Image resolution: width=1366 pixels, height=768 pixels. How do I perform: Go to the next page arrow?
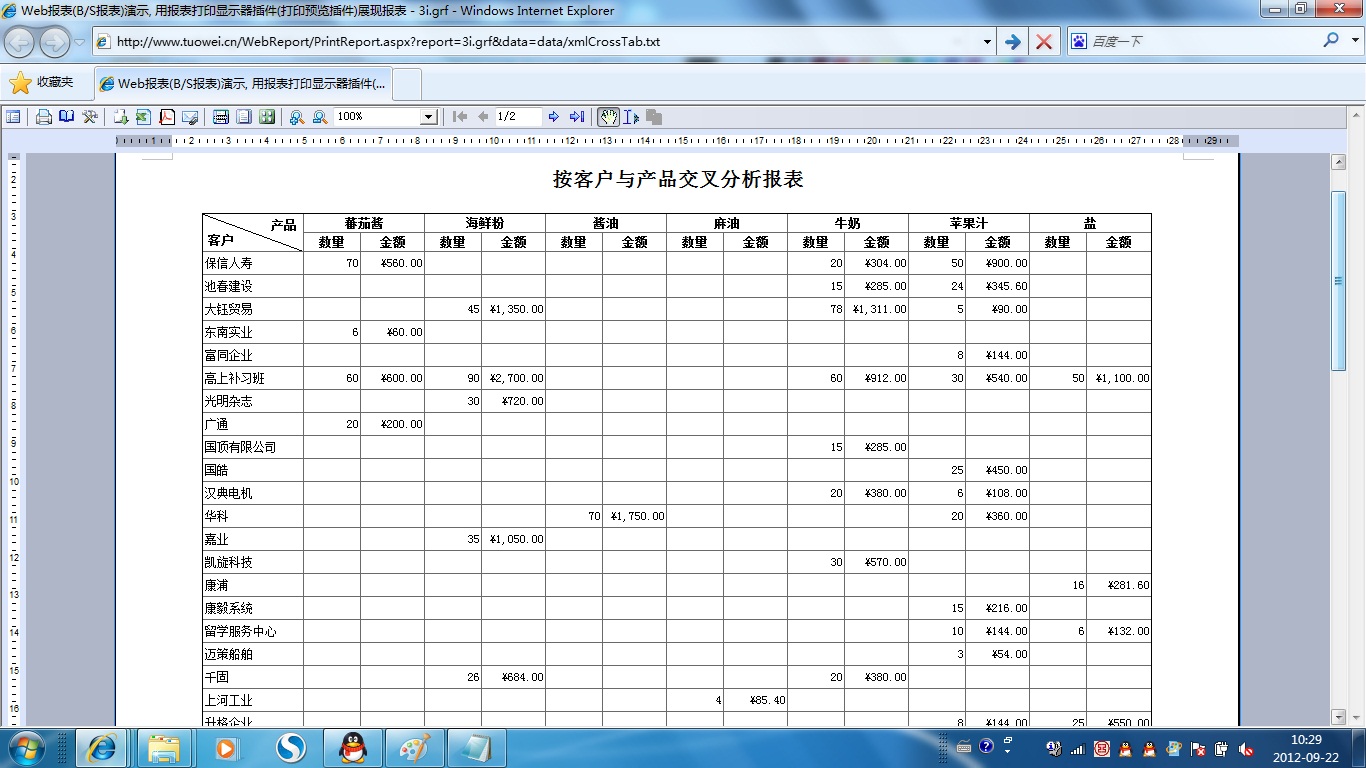tap(554, 117)
